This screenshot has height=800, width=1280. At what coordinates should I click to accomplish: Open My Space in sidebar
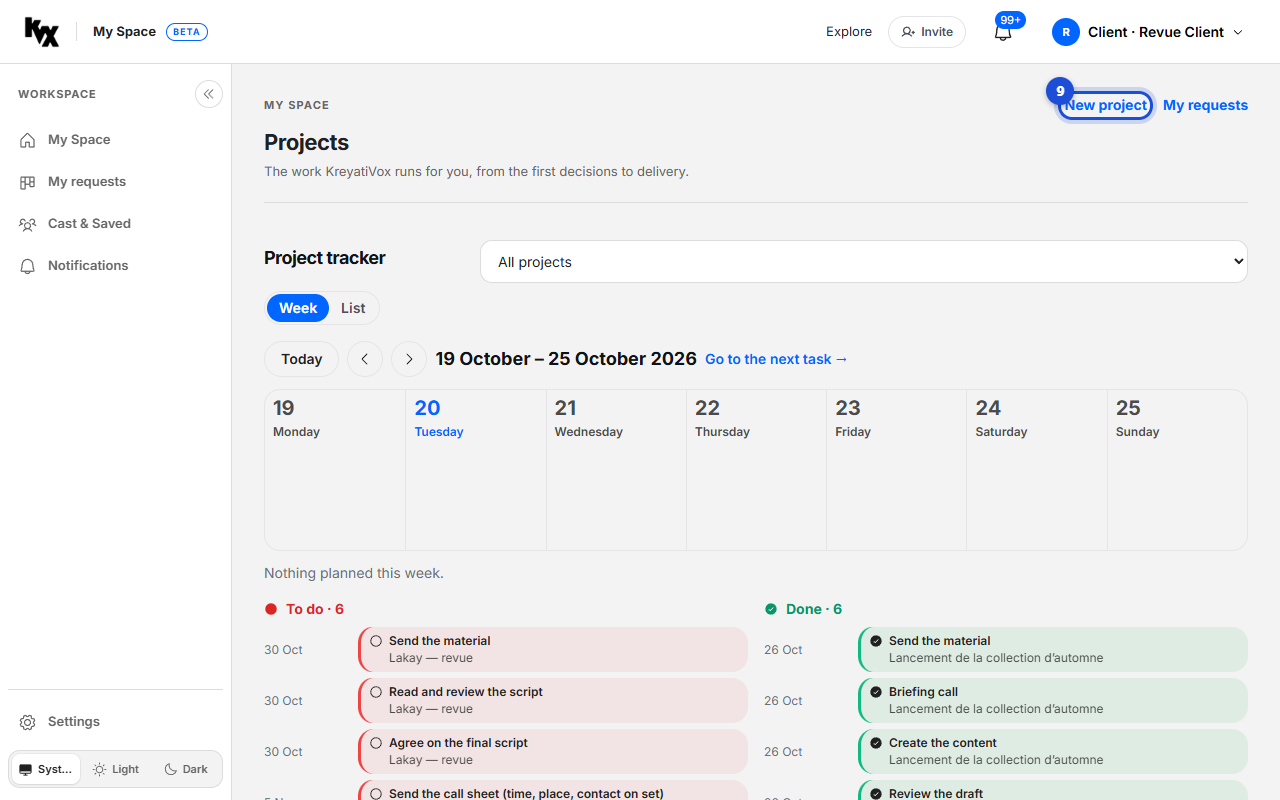(x=116, y=140)
